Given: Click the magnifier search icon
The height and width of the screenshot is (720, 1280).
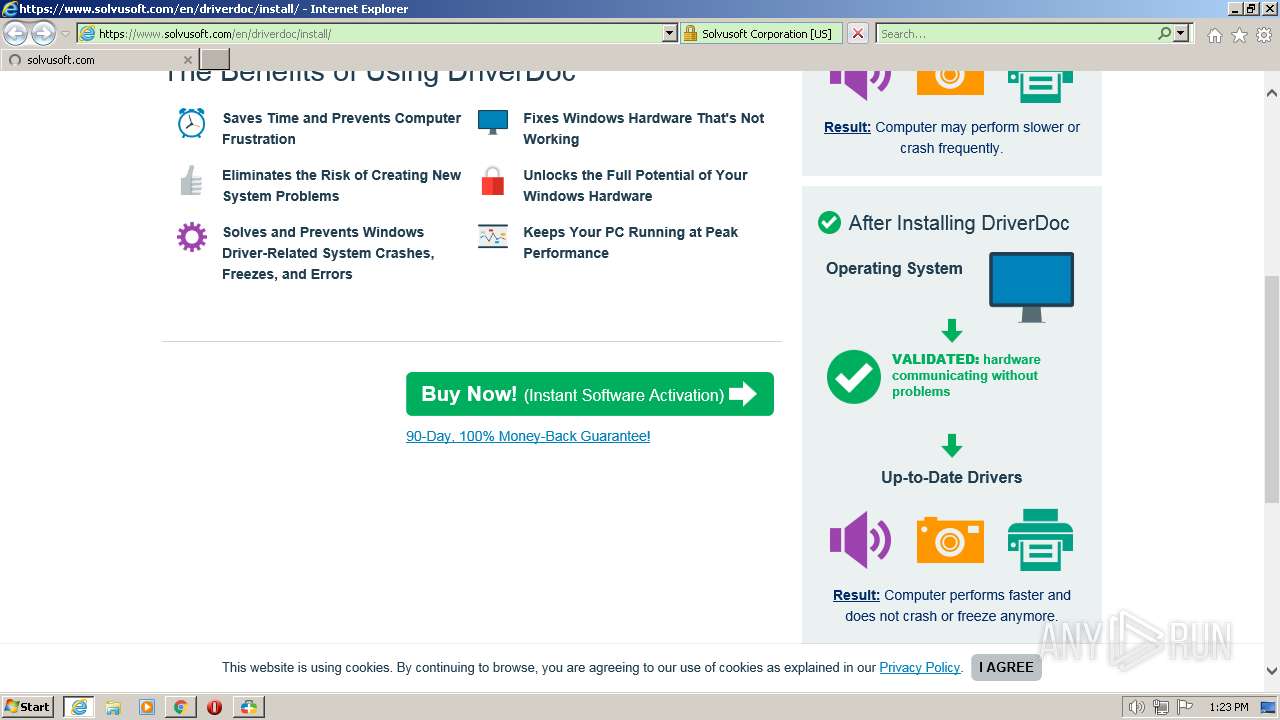Looking at the screenshot, I should (1164, 33).
